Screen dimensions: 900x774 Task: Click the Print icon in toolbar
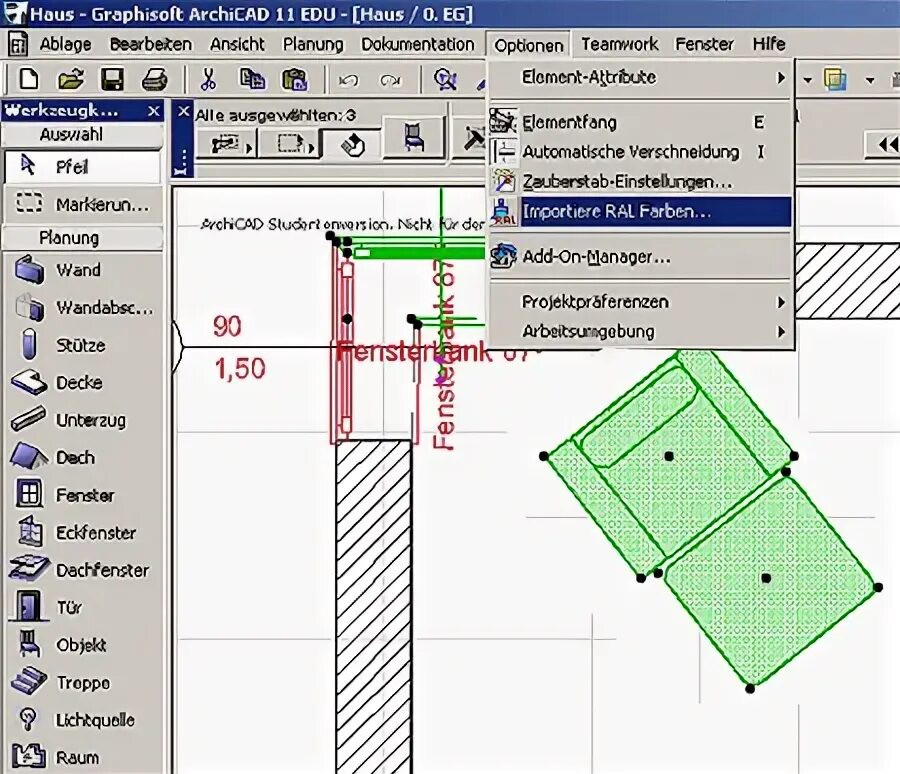[x=154, y=79]
